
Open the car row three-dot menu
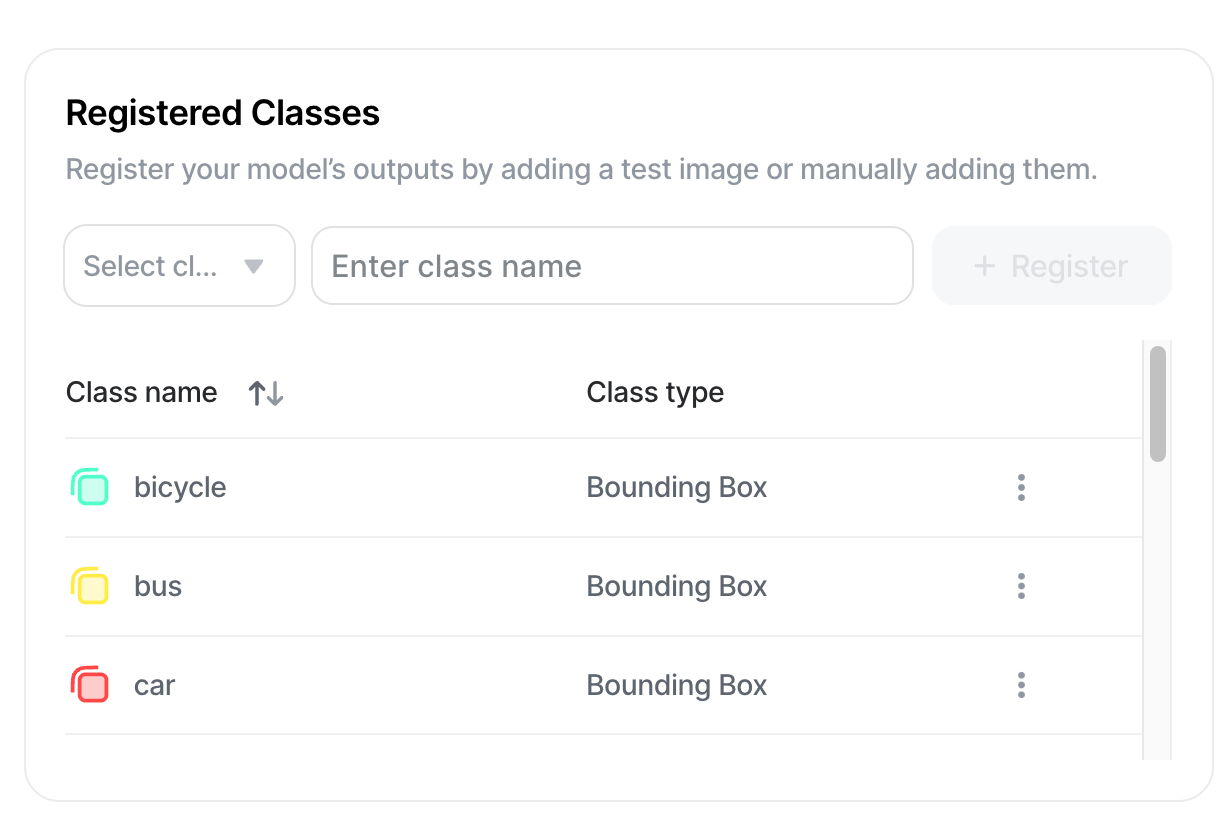(x=1021, y=685)
